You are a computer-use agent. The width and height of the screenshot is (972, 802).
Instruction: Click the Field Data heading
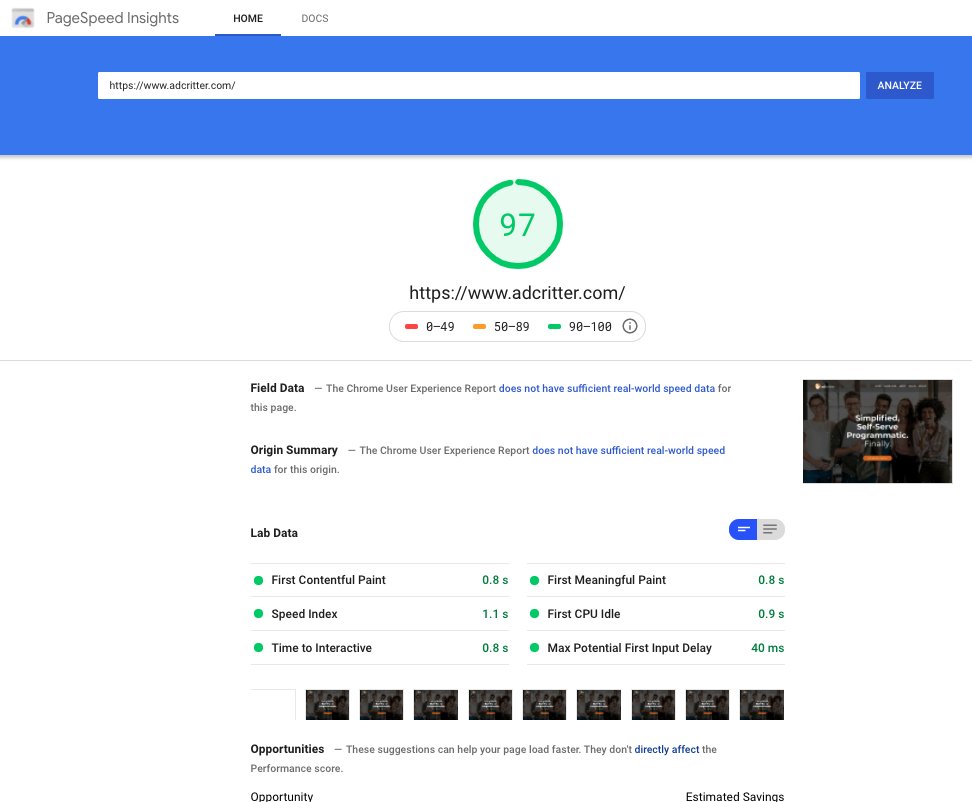pos(277,388)
